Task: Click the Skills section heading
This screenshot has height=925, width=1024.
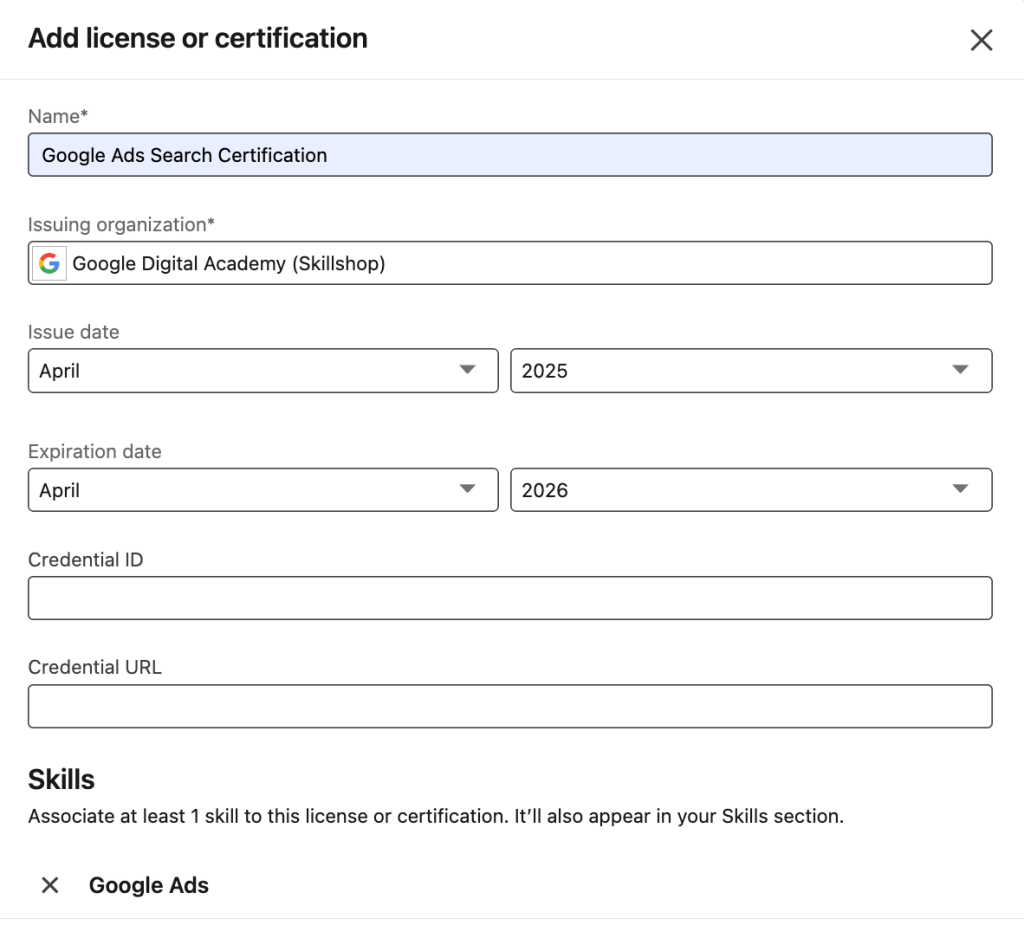Action: 61,779
